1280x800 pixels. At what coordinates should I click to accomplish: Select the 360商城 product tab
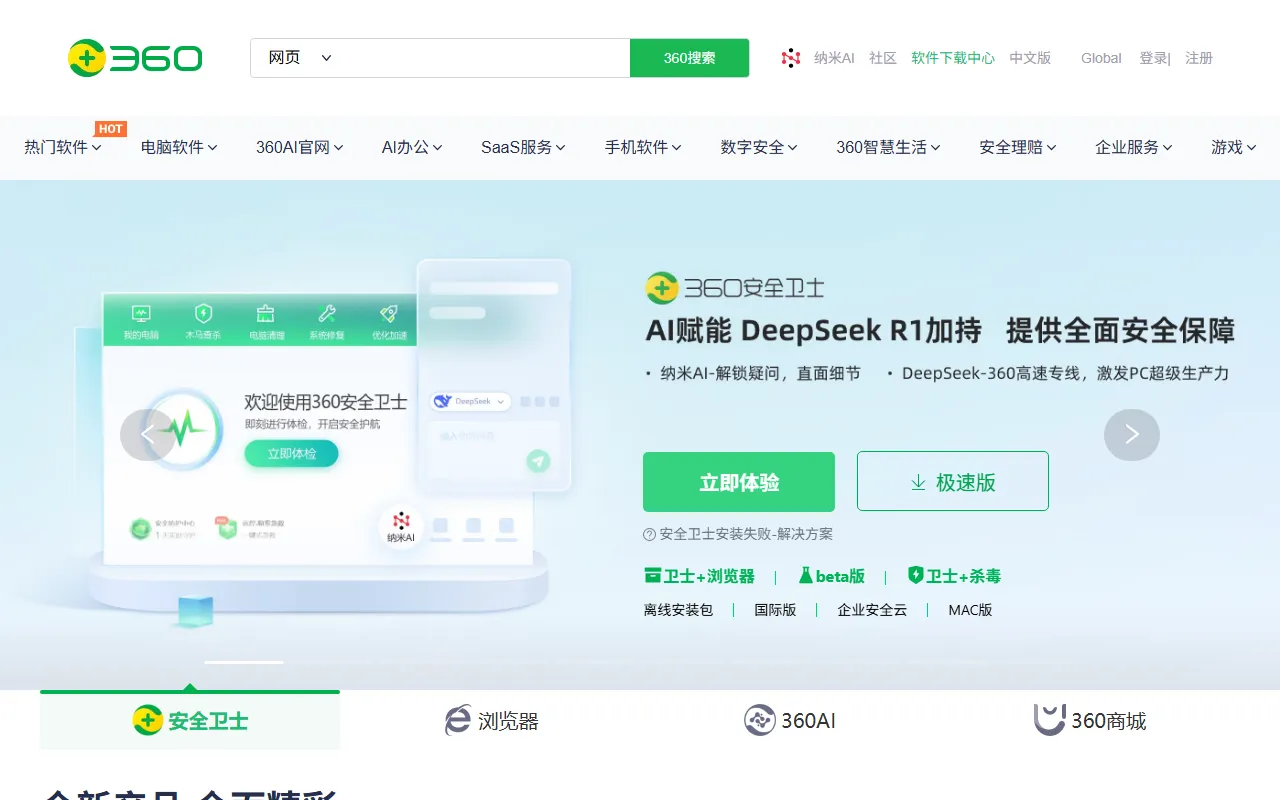pos(1090,720)
